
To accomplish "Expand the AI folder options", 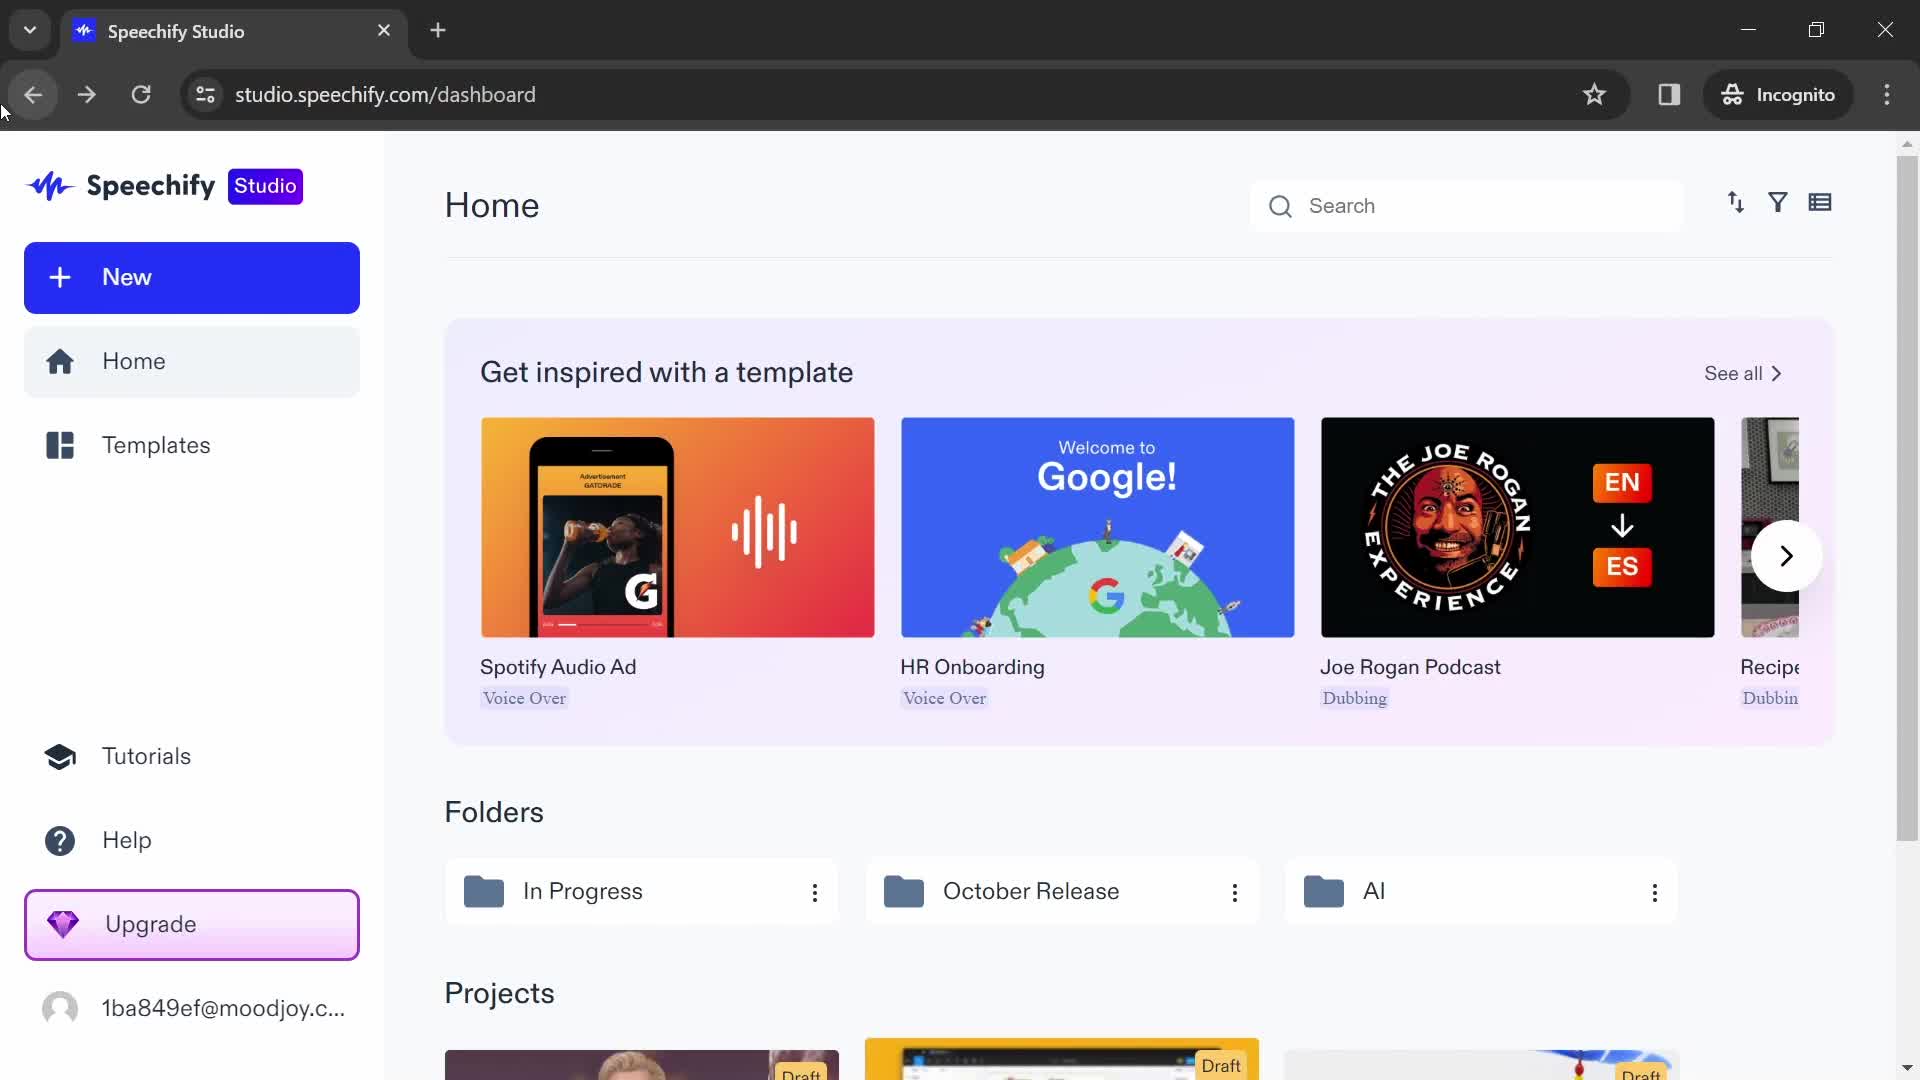I will [1655, 893].
